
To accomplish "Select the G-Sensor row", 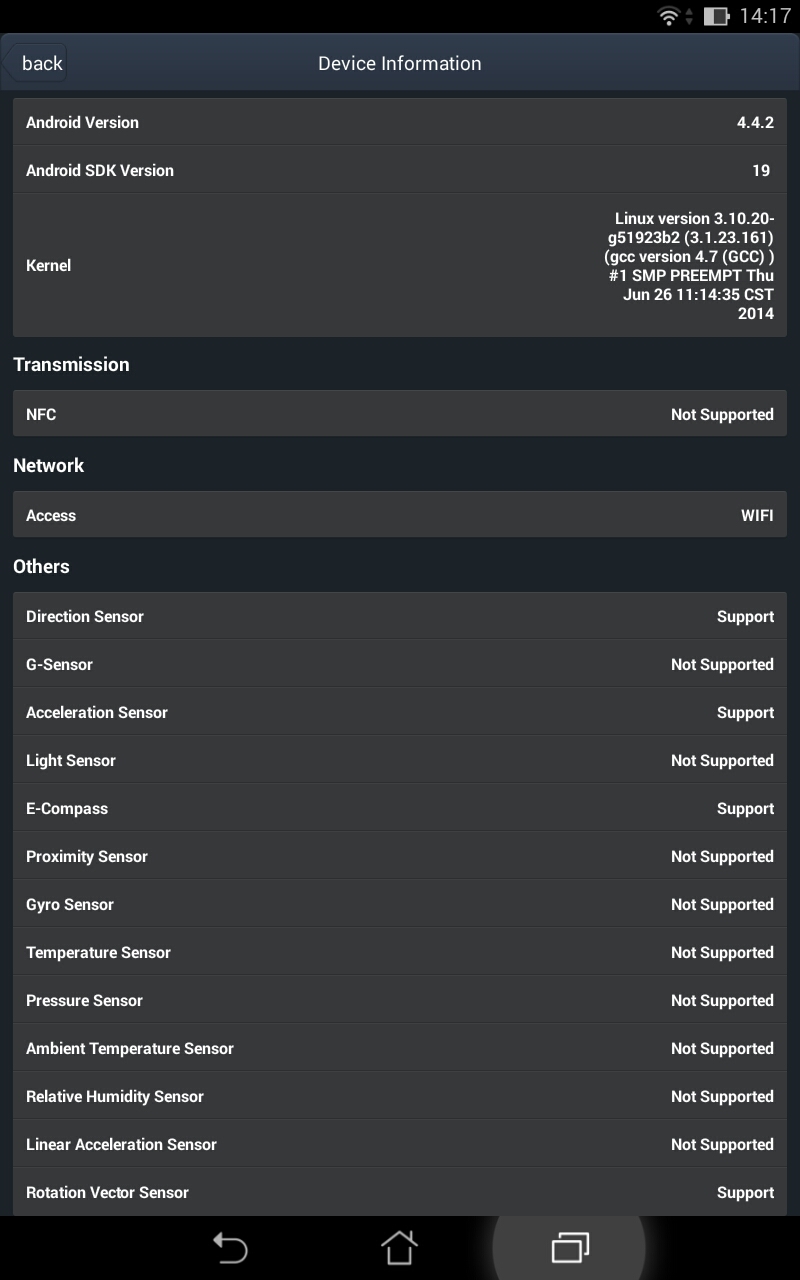I will [400, 664].
